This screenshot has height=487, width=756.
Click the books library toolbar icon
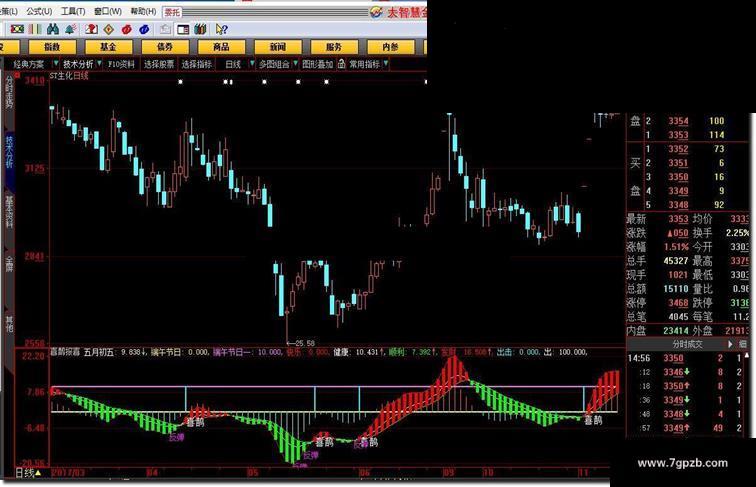[200, 29]
